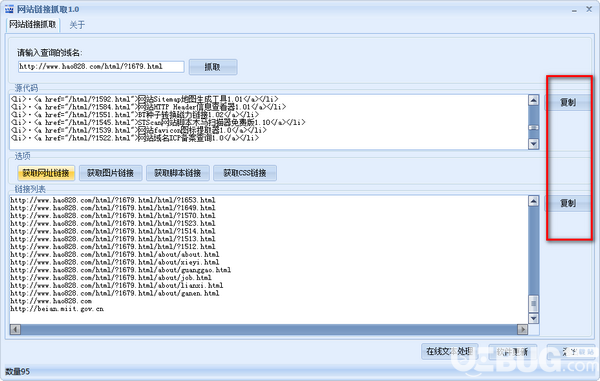
Task: Select the link ending in ?1513.html
Action: (x=113, y=239)
